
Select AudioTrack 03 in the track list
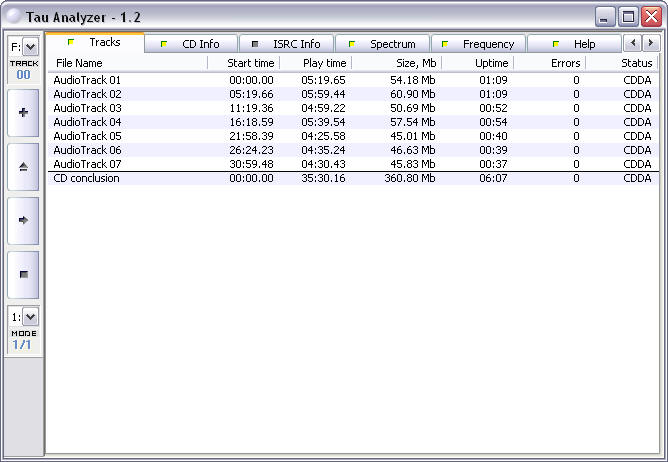(x=87, y=108)
